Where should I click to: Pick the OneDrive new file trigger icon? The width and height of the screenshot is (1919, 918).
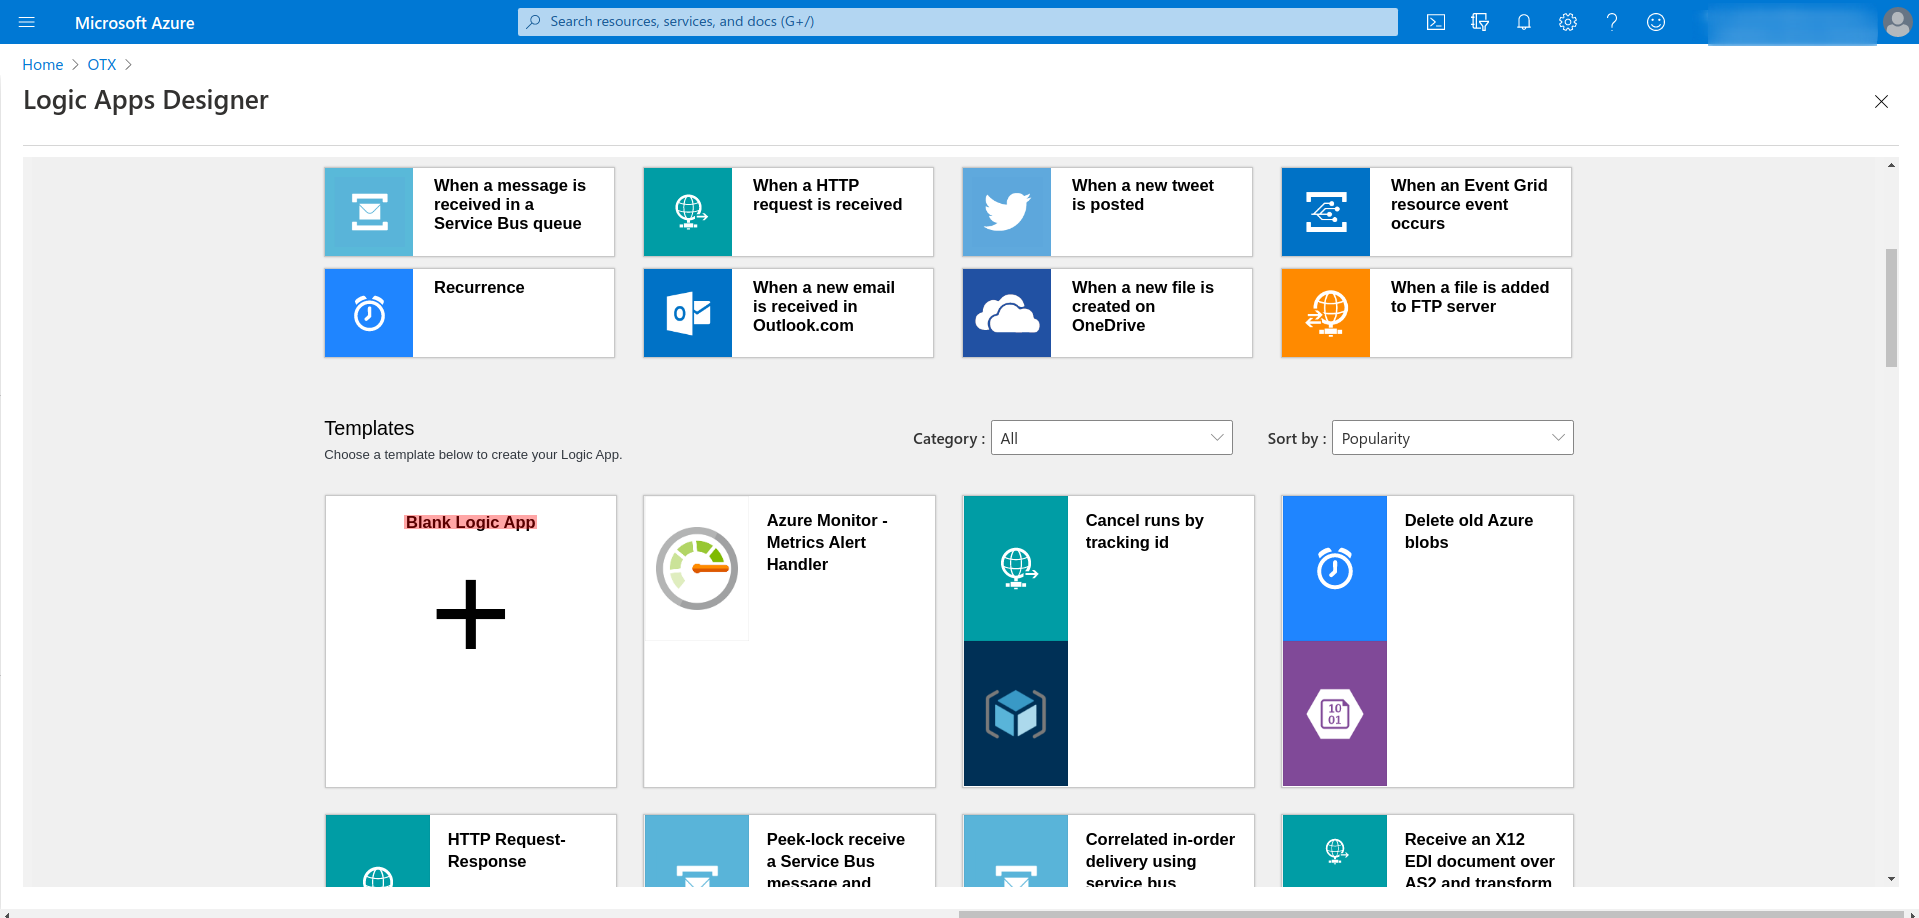point(1006,313)
